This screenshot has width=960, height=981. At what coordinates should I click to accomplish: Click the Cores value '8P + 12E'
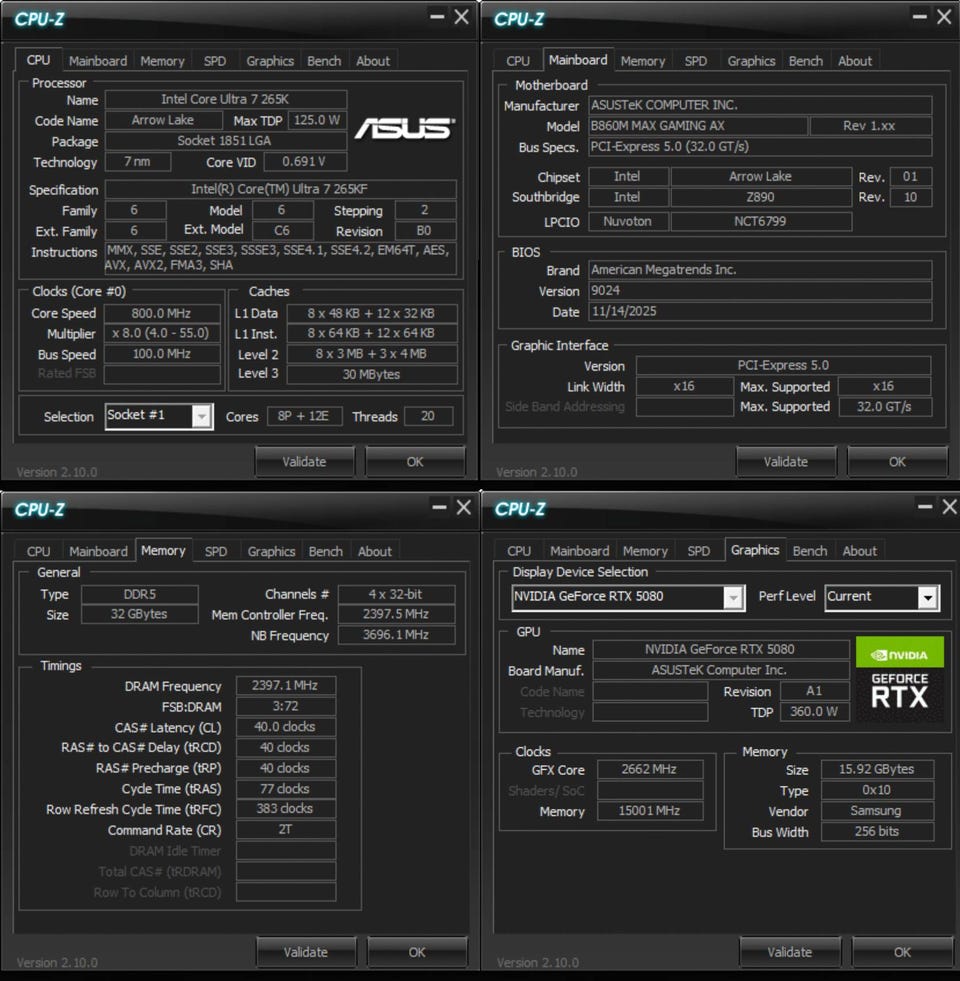(x=304, y=416)
